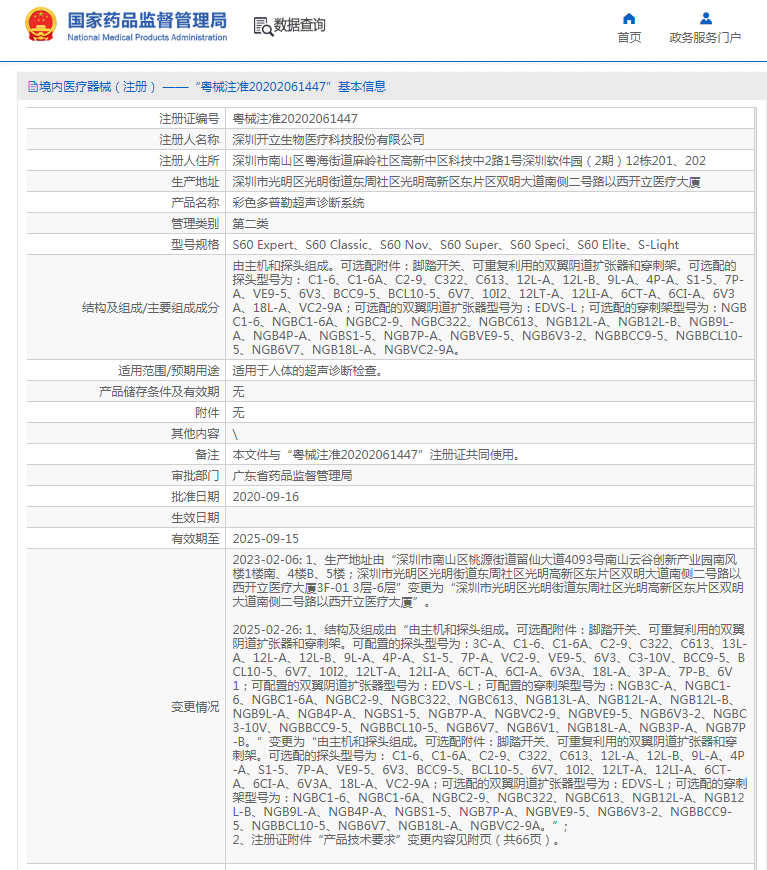Viewport: 767px width, 870px height.
Task: Select the 第二类 category value
Action: click(x=250, y=224)
